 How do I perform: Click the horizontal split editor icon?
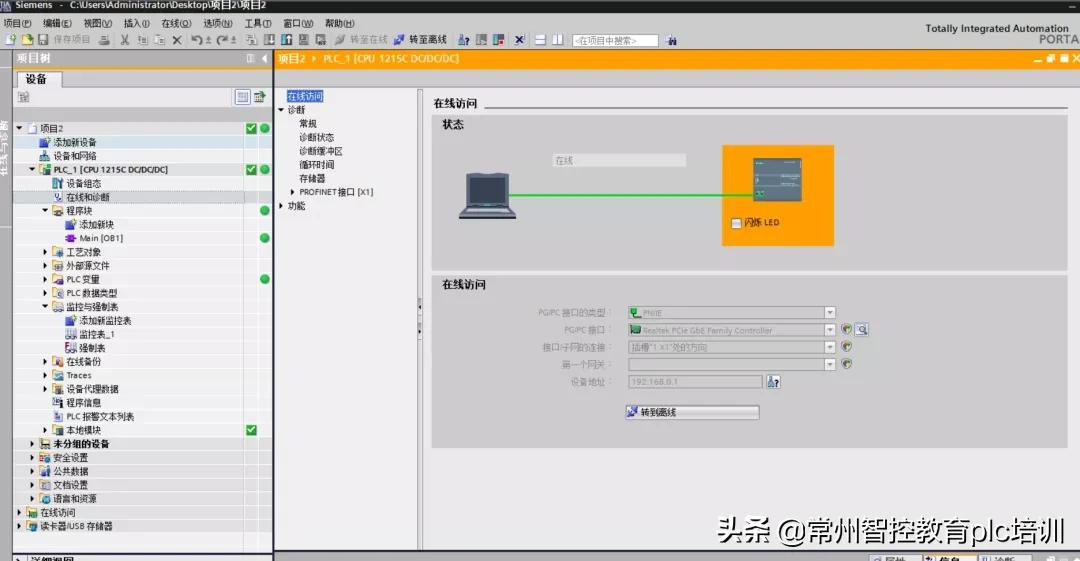click(541, 40)
